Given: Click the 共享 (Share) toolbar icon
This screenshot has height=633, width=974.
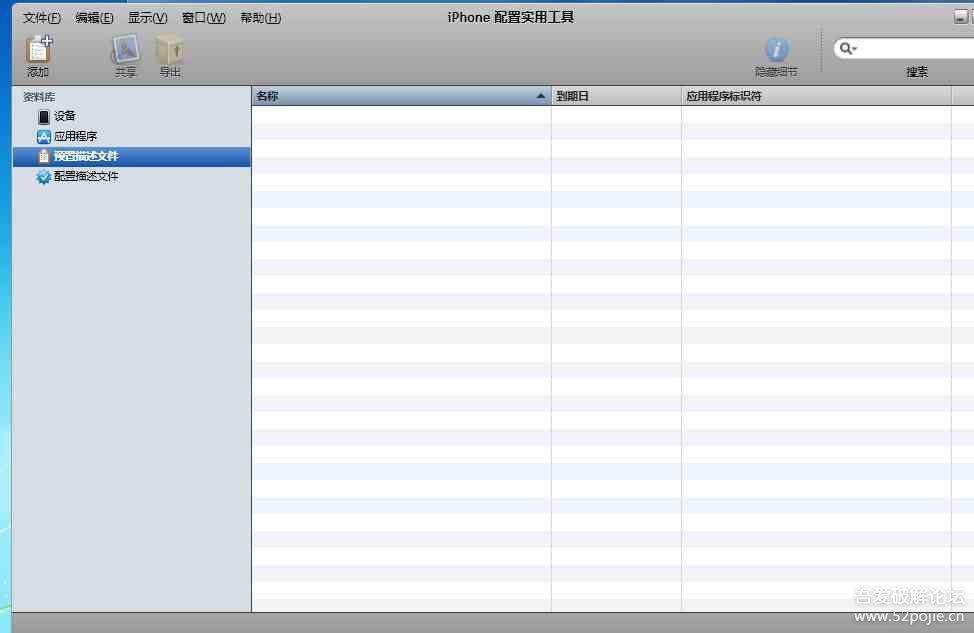Looking at the screenshot, I should pos(125,50).
